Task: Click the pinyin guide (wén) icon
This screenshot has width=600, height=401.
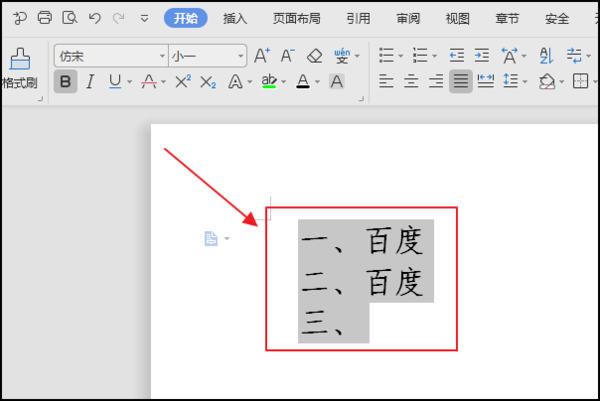Action: pyautogui.click(x=342, y=56)
